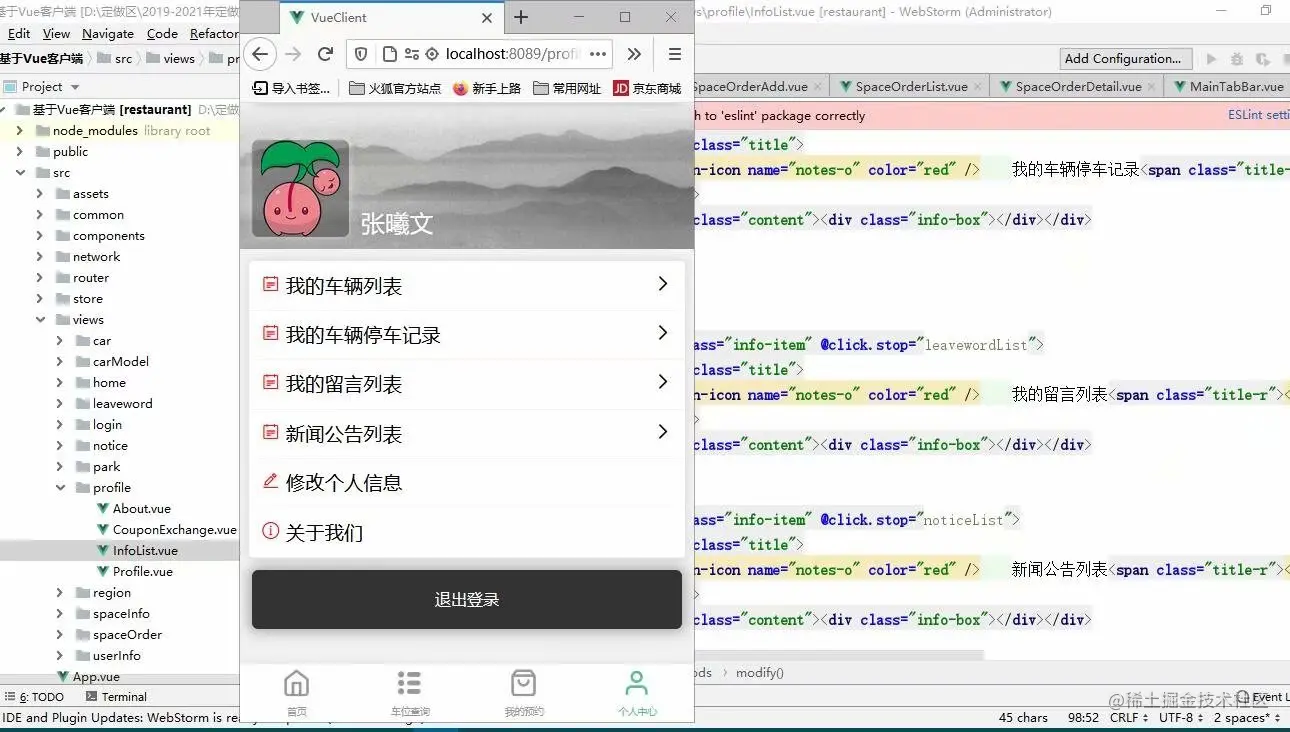Click the radish avatar picture

[x=300, y=188]
